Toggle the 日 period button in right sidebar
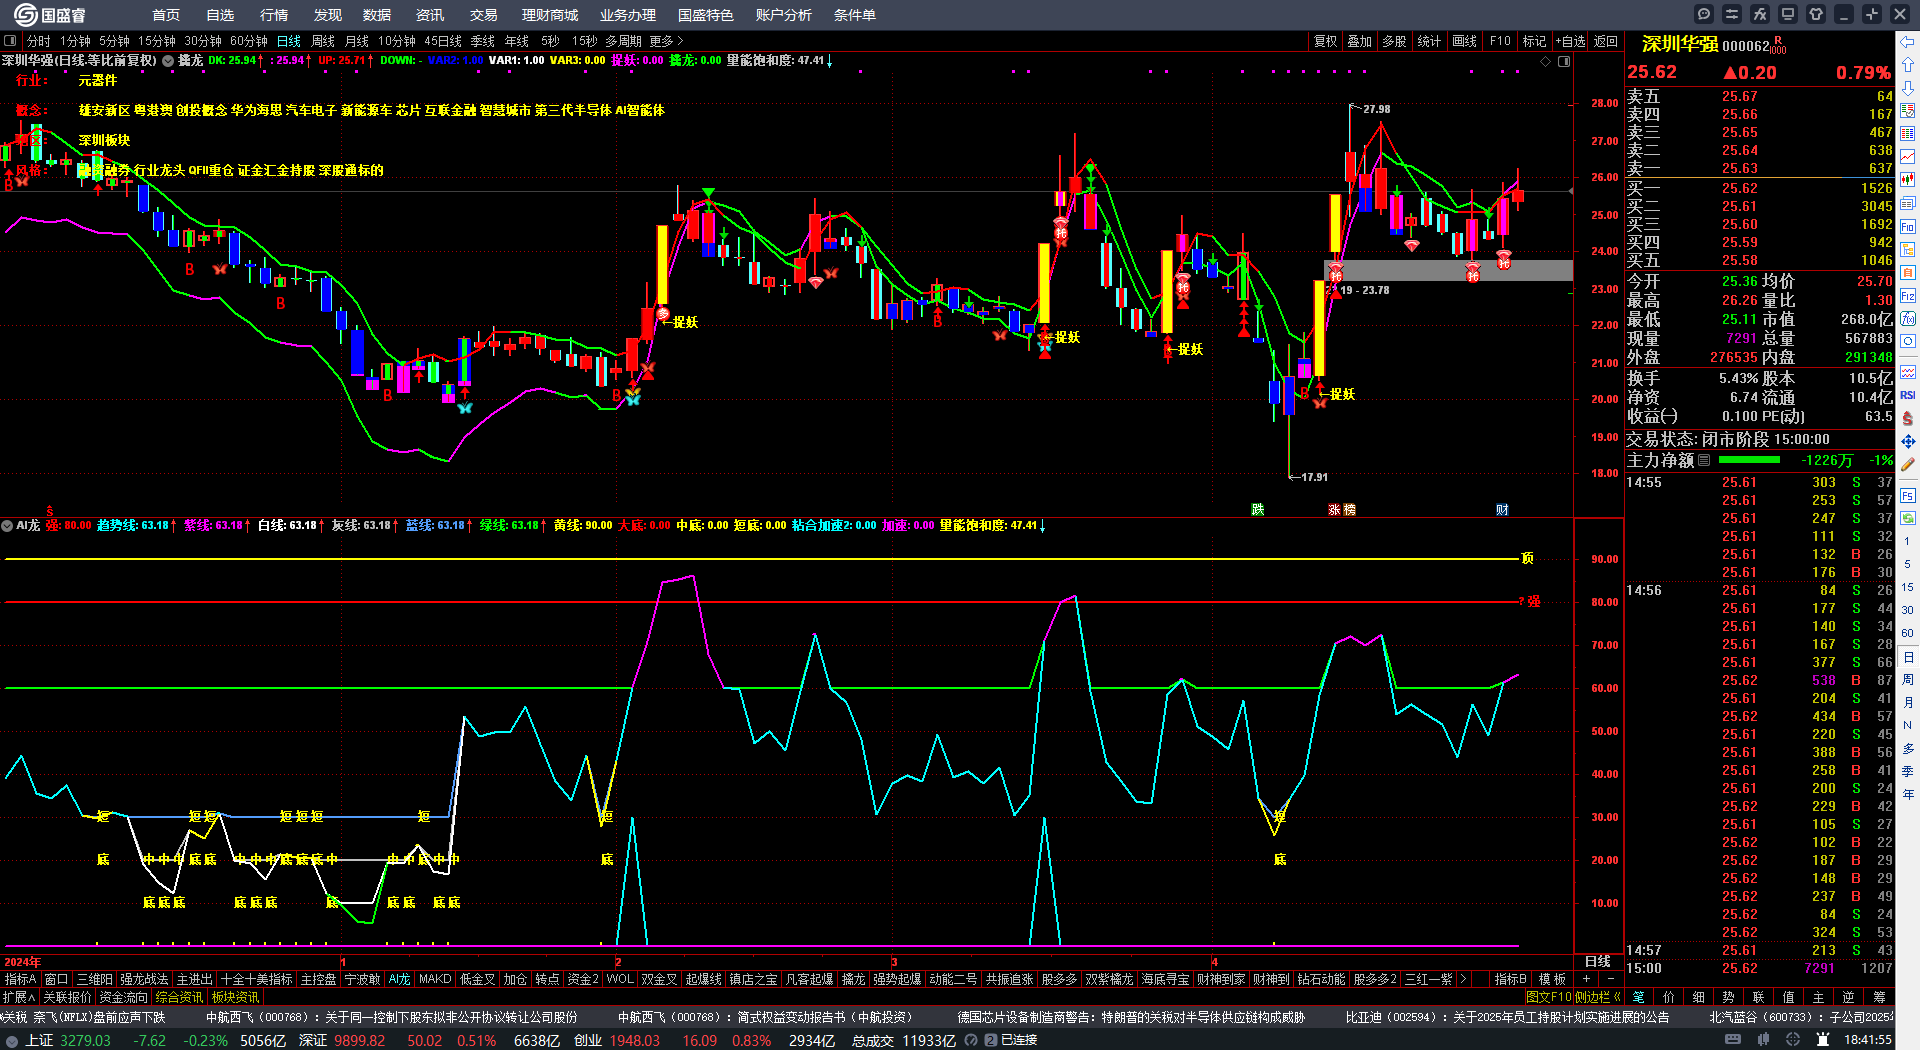This screenshot has width=1920, height=1050. pos(1908,657)
